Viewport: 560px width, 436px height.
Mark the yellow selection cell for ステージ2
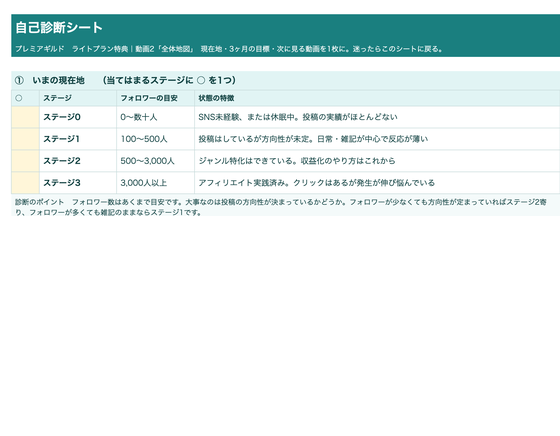point(25,161)
